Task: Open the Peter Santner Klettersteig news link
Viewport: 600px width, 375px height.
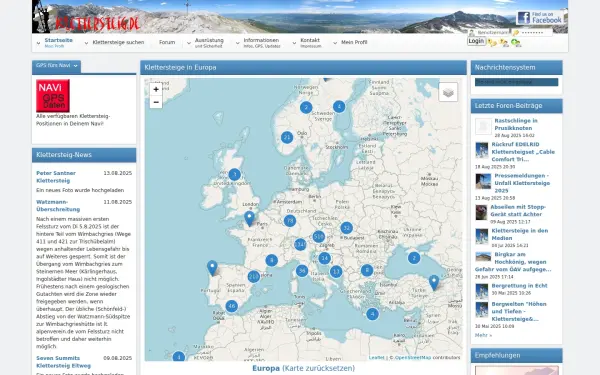Action: [56, 177]
